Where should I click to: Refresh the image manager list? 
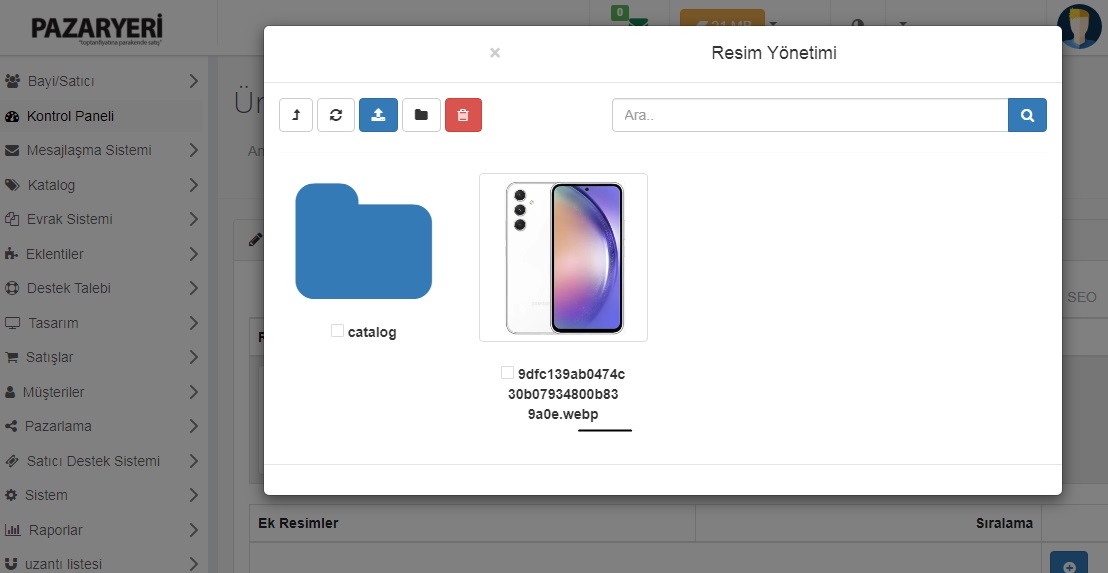tap(336, 115)
